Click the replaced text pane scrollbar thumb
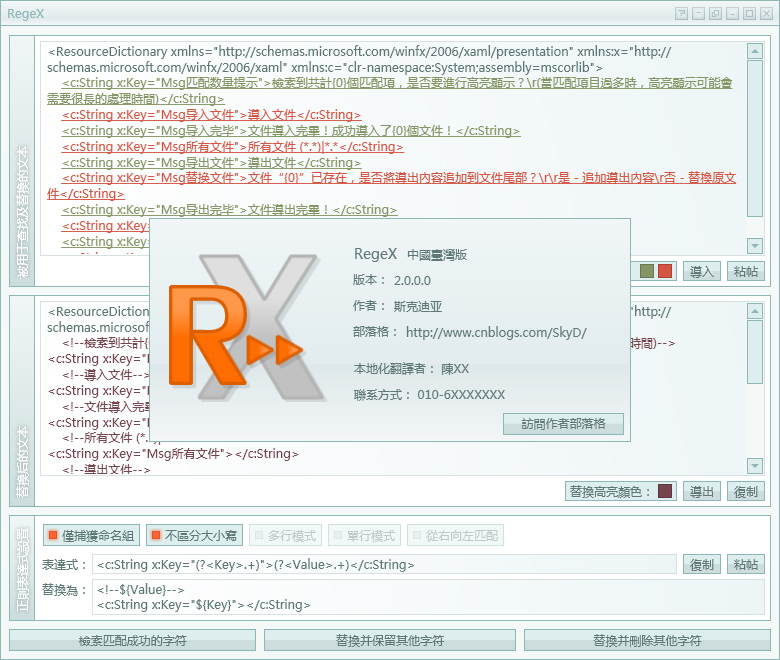Viewport: 780px width, 660px height. pos(755,352)
